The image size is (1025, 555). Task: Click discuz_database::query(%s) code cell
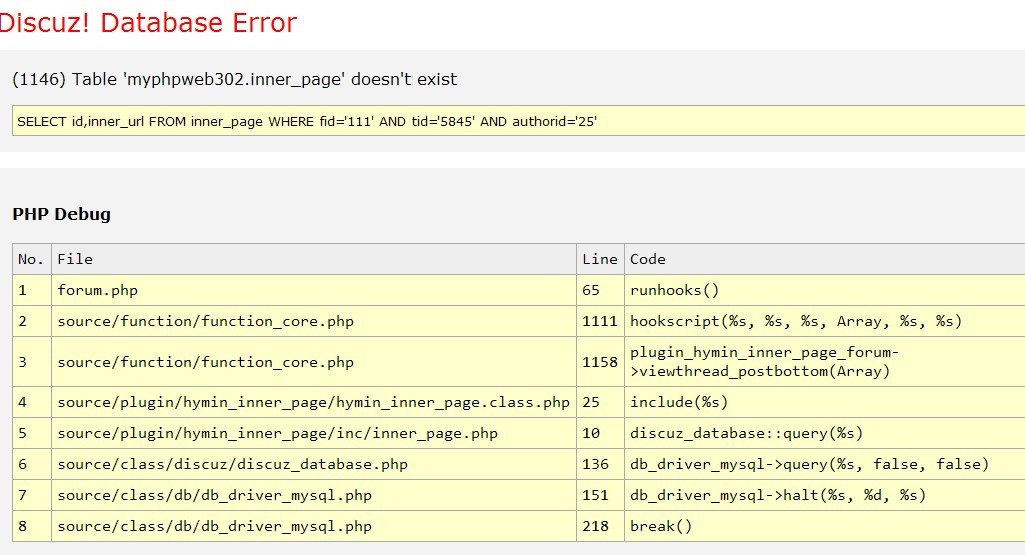(x=825, y=433)
